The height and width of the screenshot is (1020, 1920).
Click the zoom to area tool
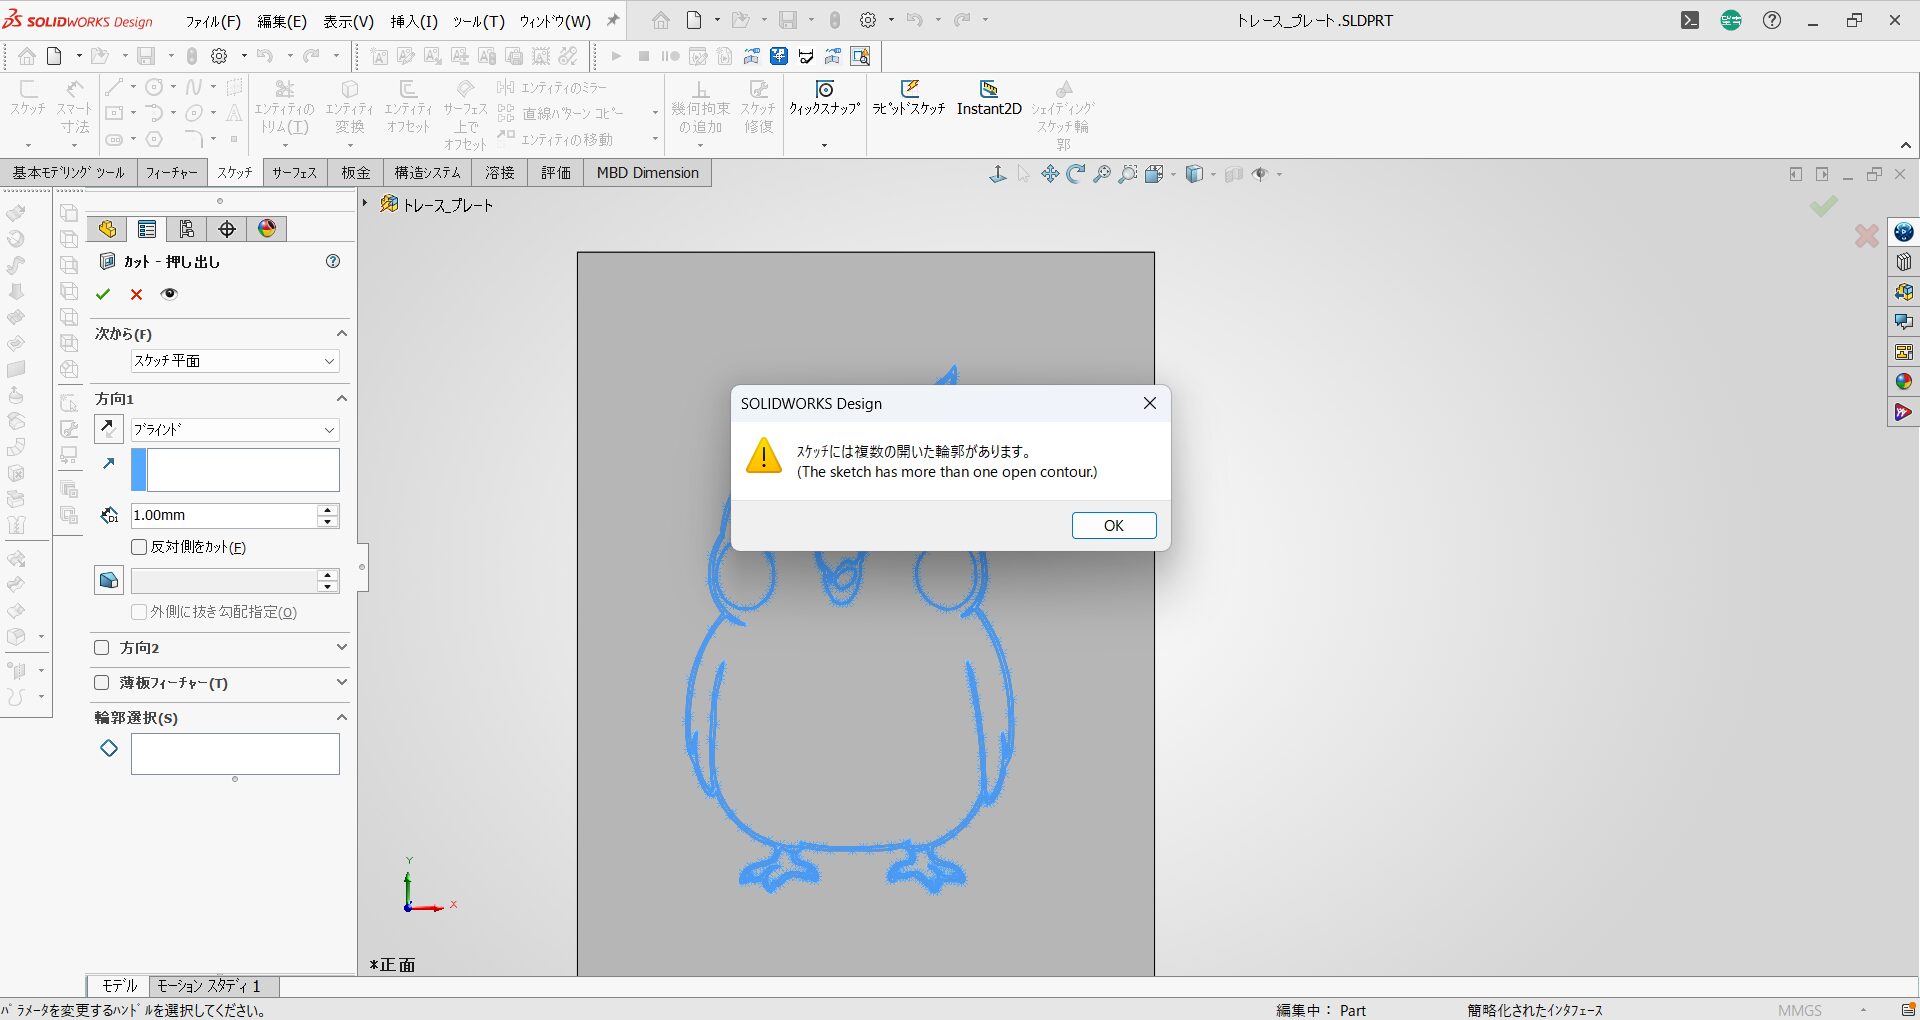tap(1128, 174)
